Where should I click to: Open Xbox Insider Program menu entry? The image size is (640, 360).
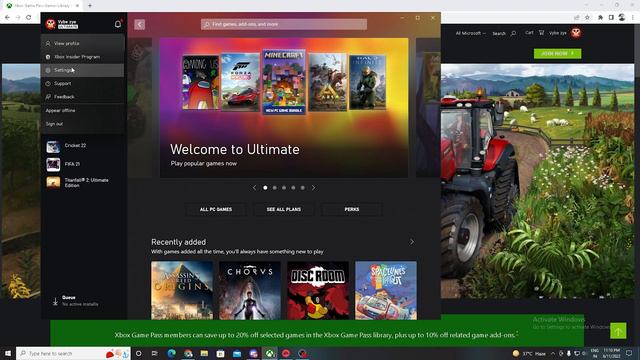[x=82, y=57]
